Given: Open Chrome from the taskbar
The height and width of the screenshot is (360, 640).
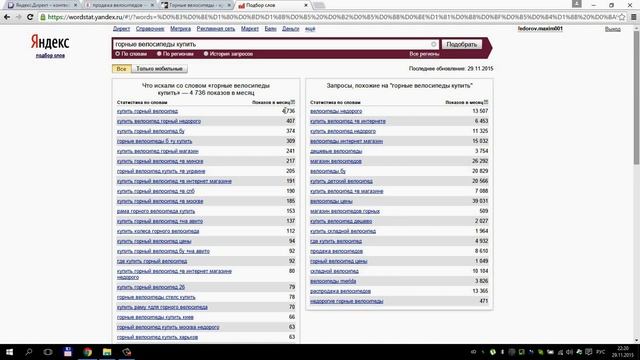Looking at the screenshot, I should (87, 352).
